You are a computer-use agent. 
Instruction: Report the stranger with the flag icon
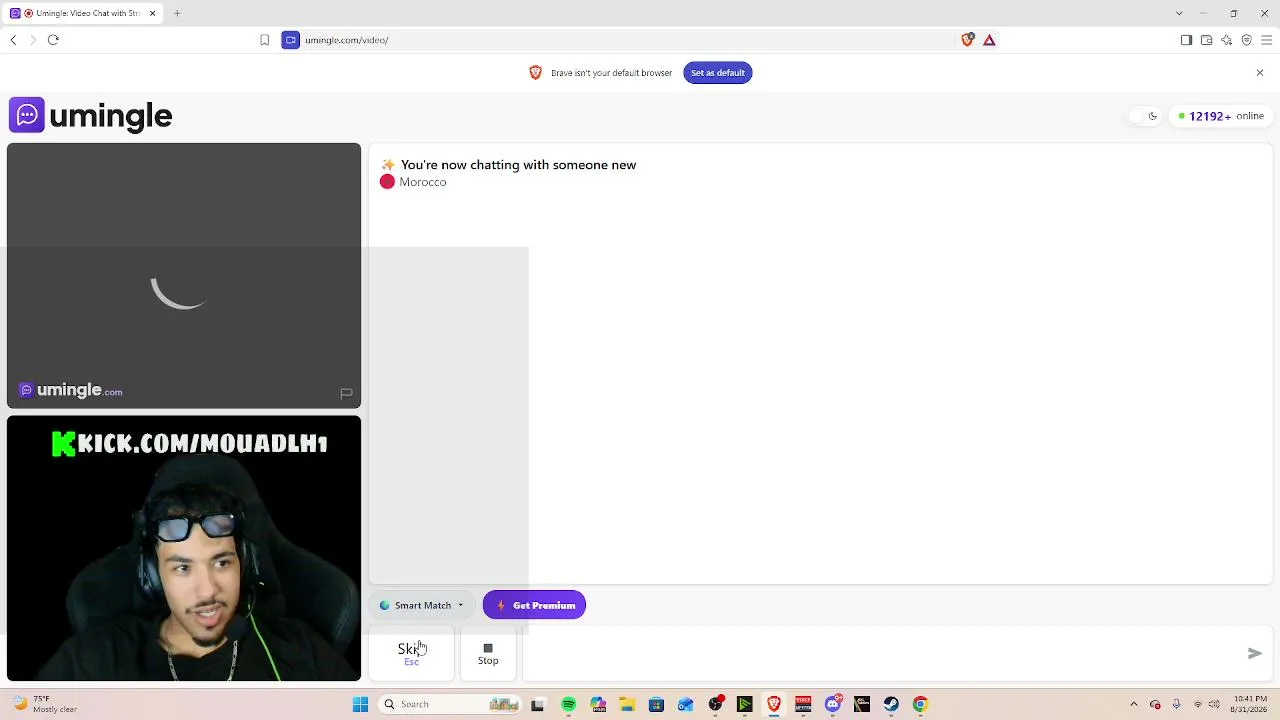coord(346,393)
